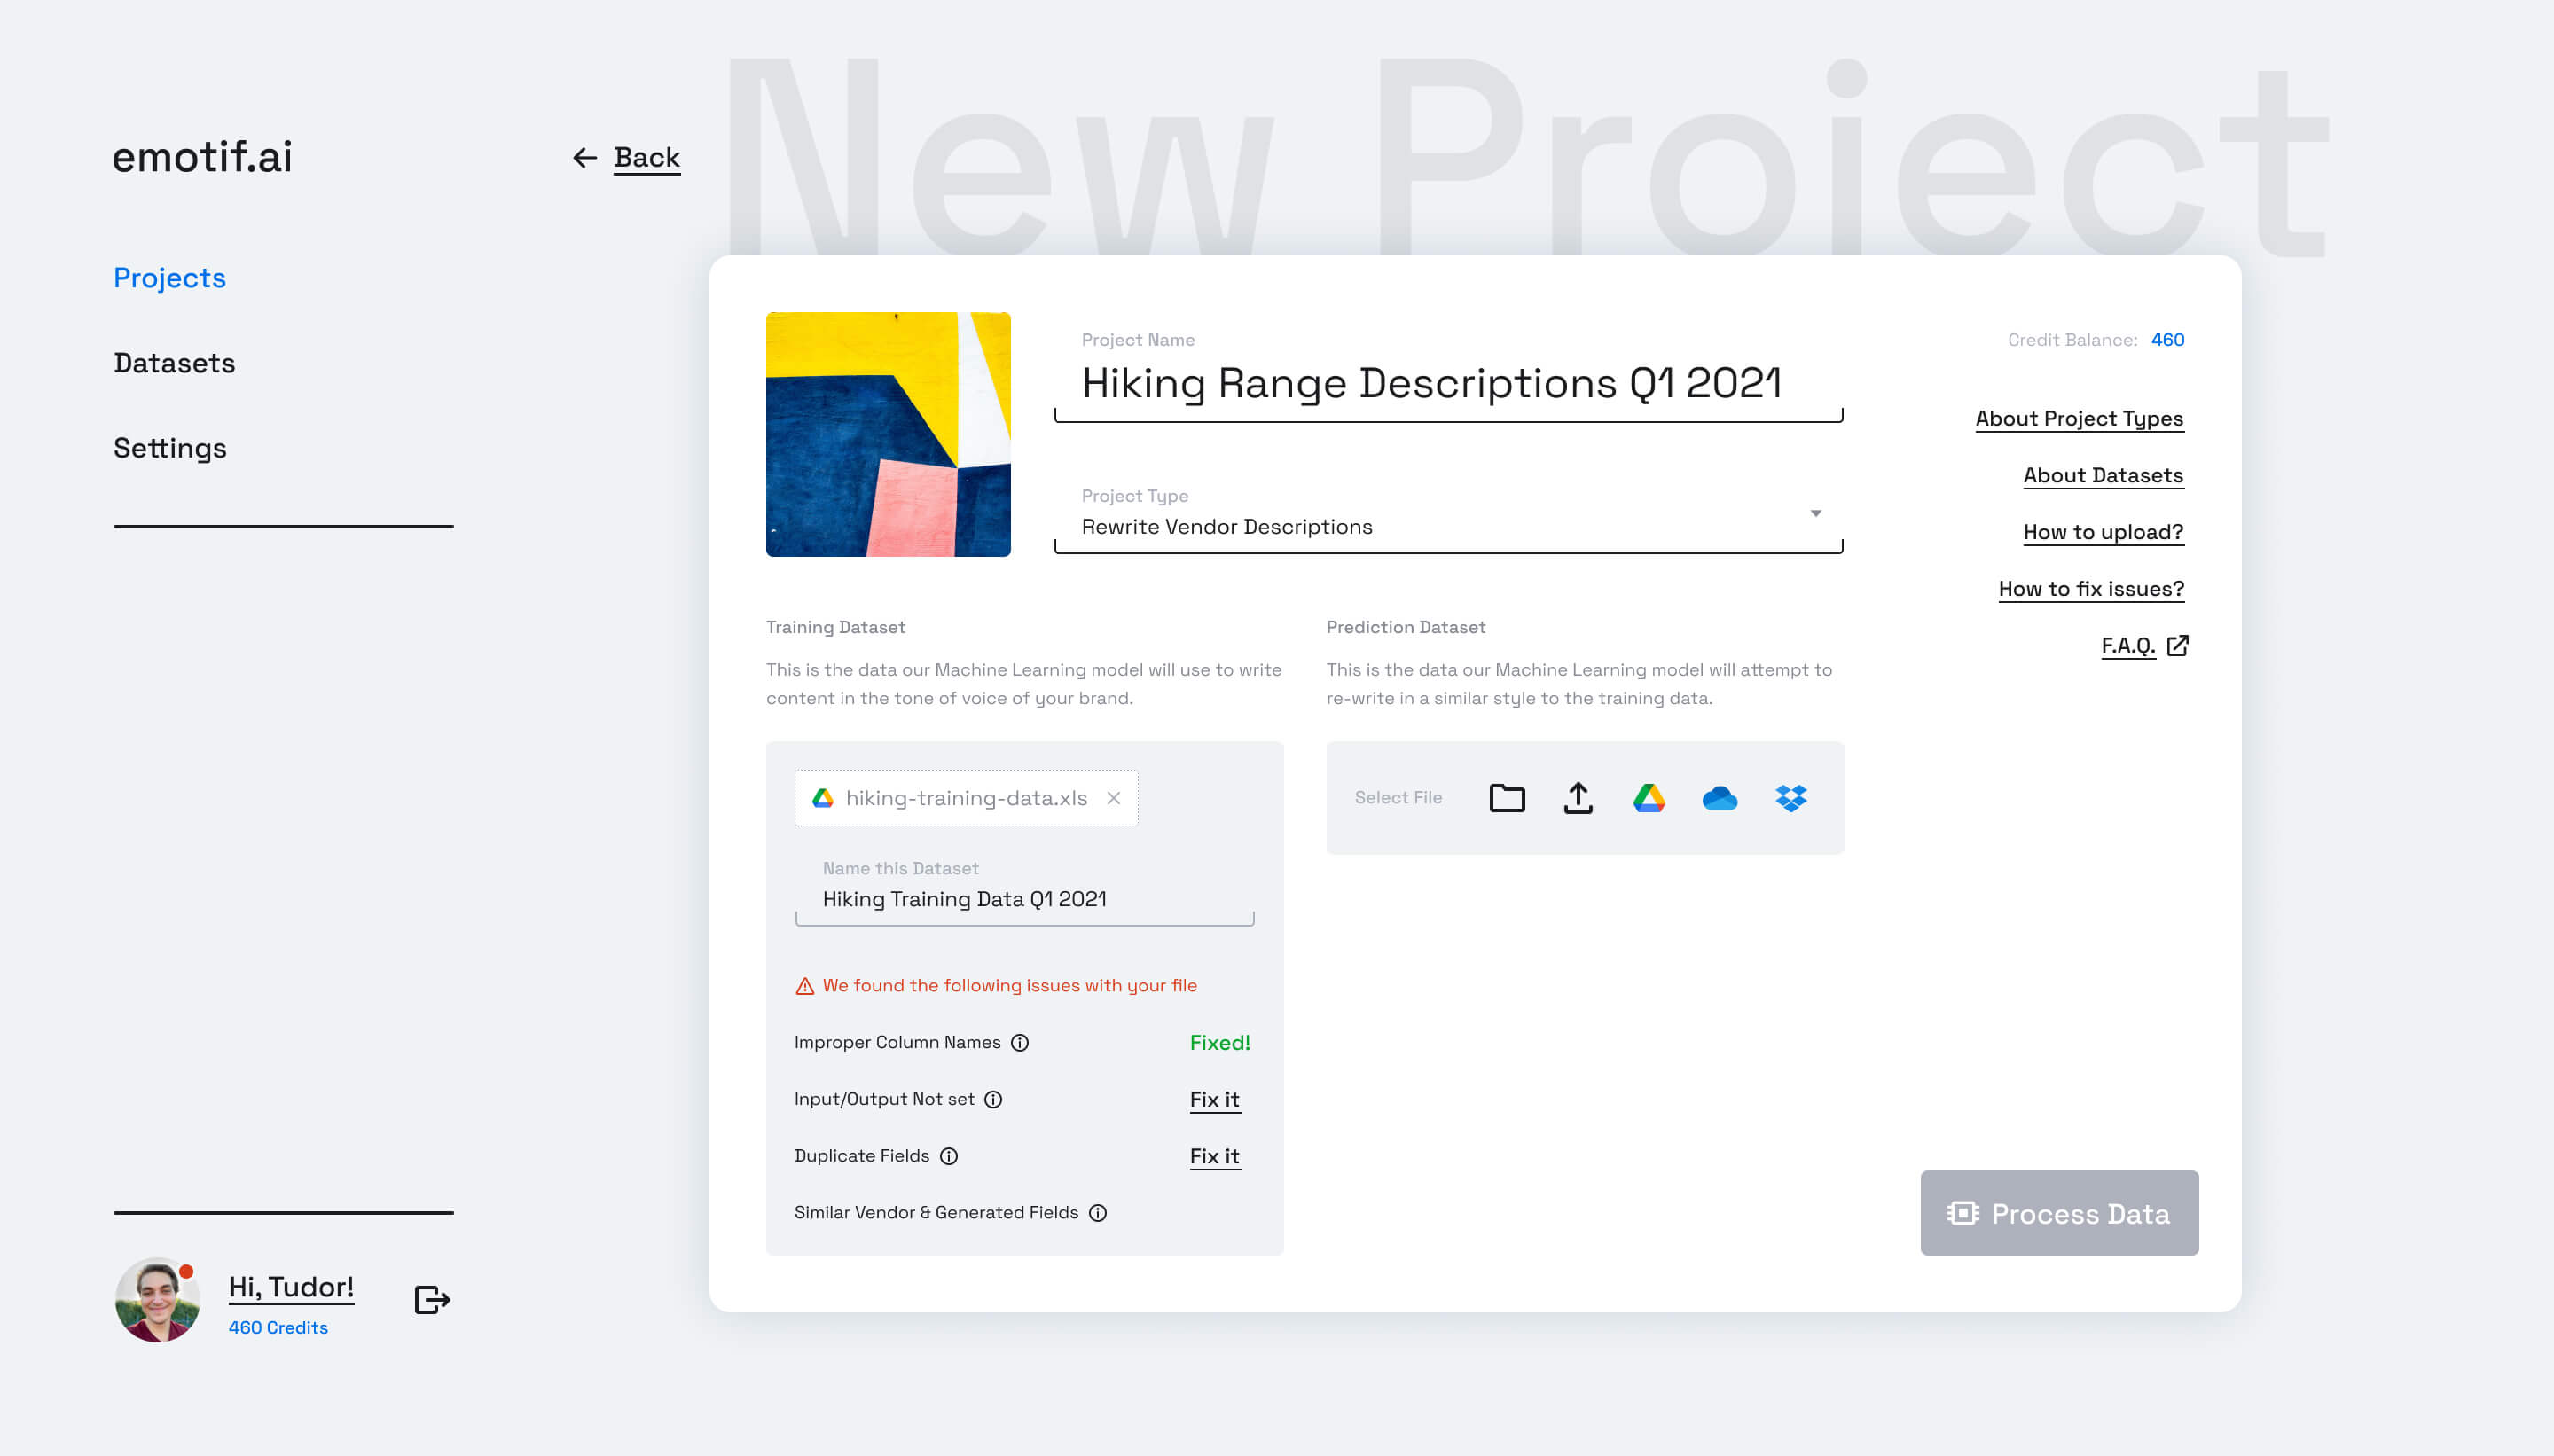The image size is (2554, 1456).
Task: Info icon for Similar Vendor & Generated Fields
Action: 1097,1213
